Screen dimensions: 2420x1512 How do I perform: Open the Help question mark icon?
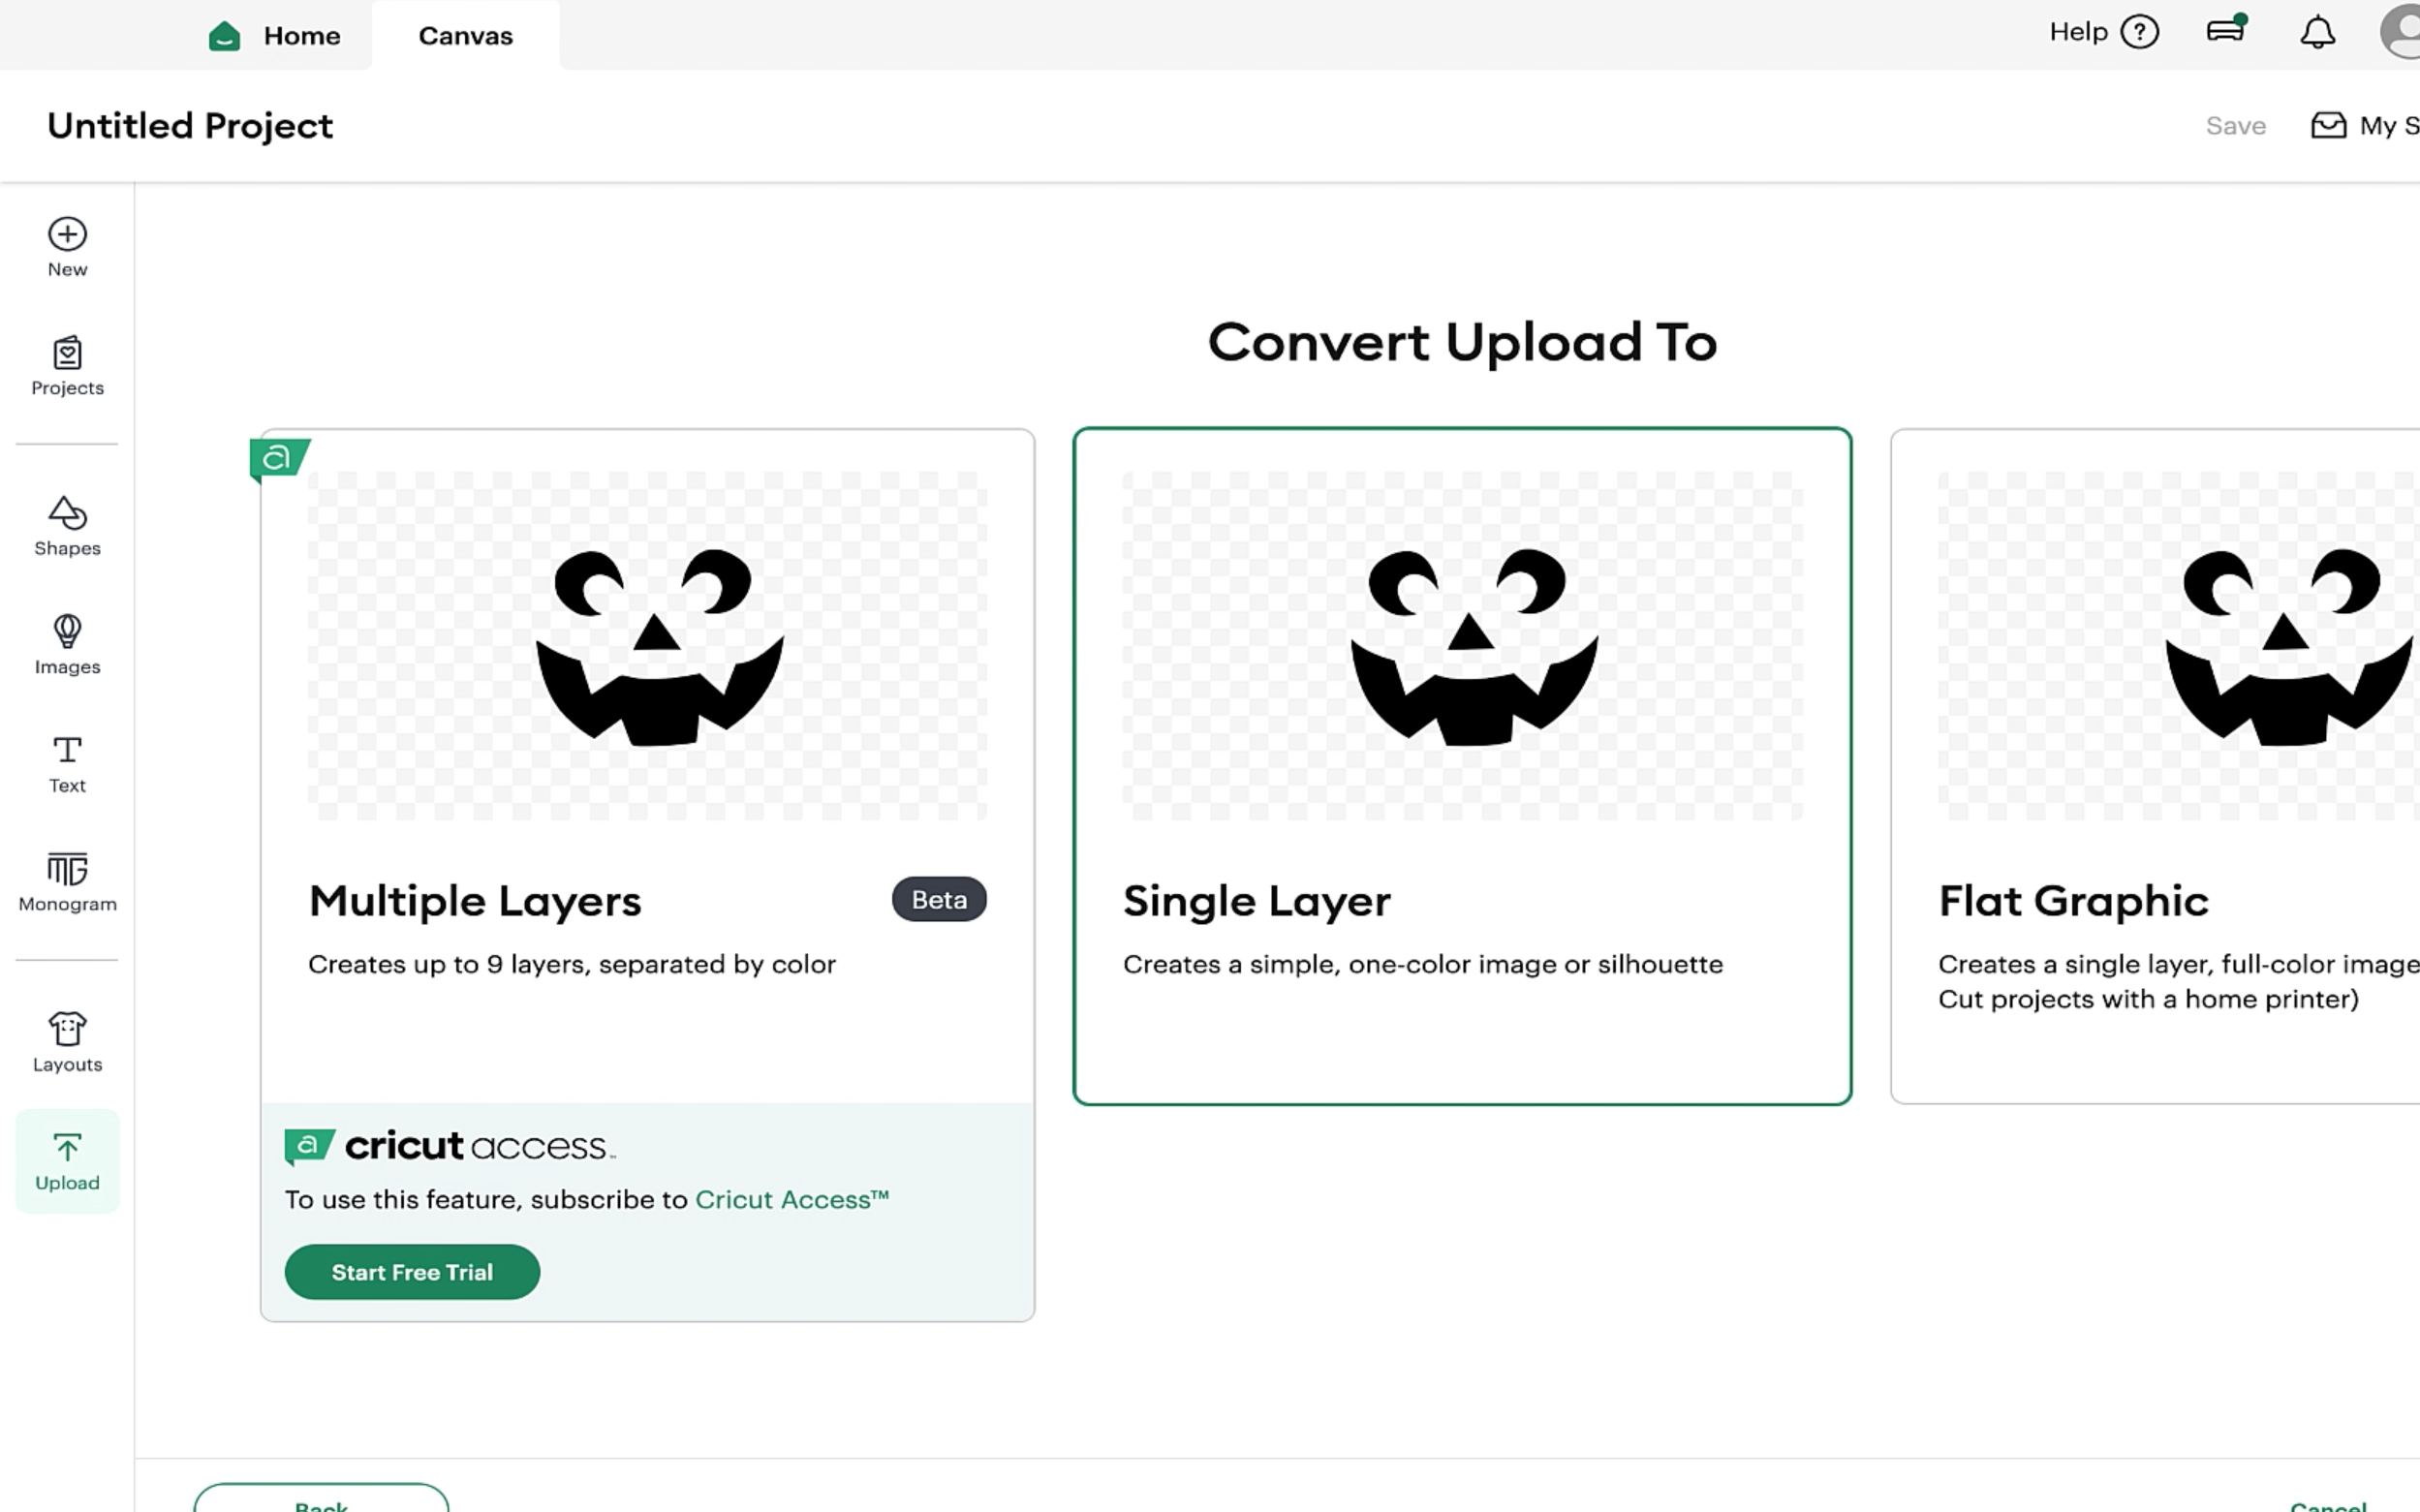(x=2139, y=32)
